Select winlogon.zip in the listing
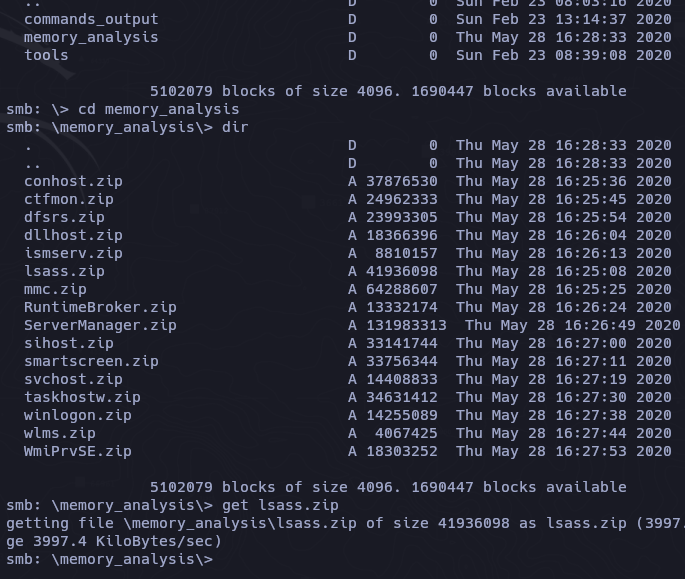685x579 pixels. (x=78, y=415)
